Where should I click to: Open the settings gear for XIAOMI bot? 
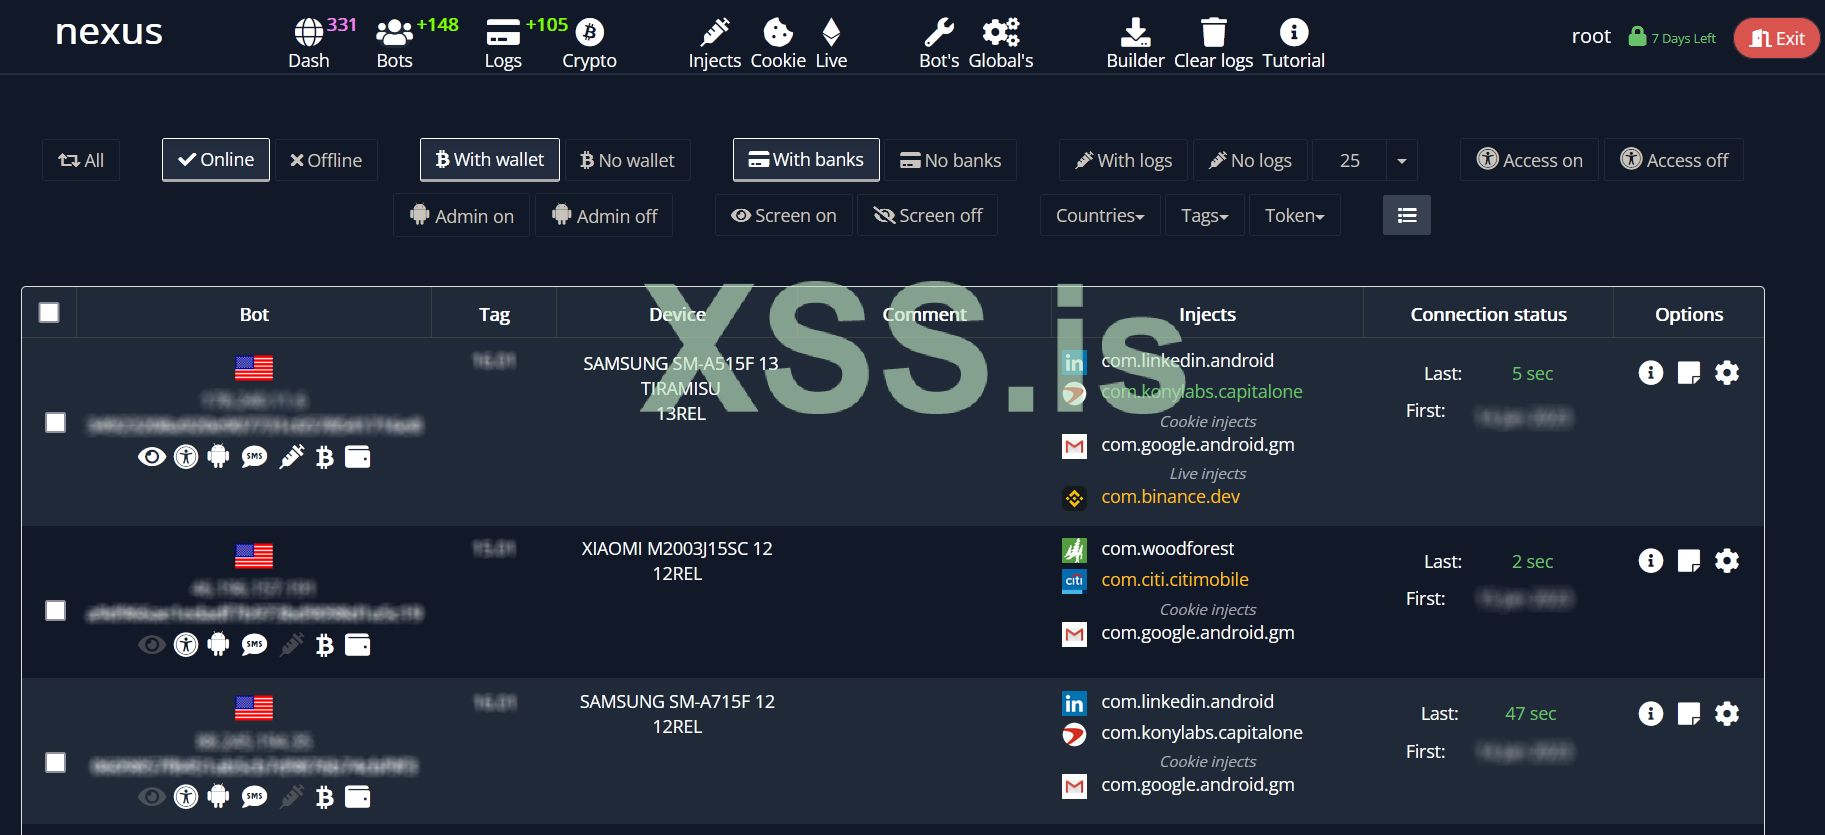click(x=1727, y=561)
